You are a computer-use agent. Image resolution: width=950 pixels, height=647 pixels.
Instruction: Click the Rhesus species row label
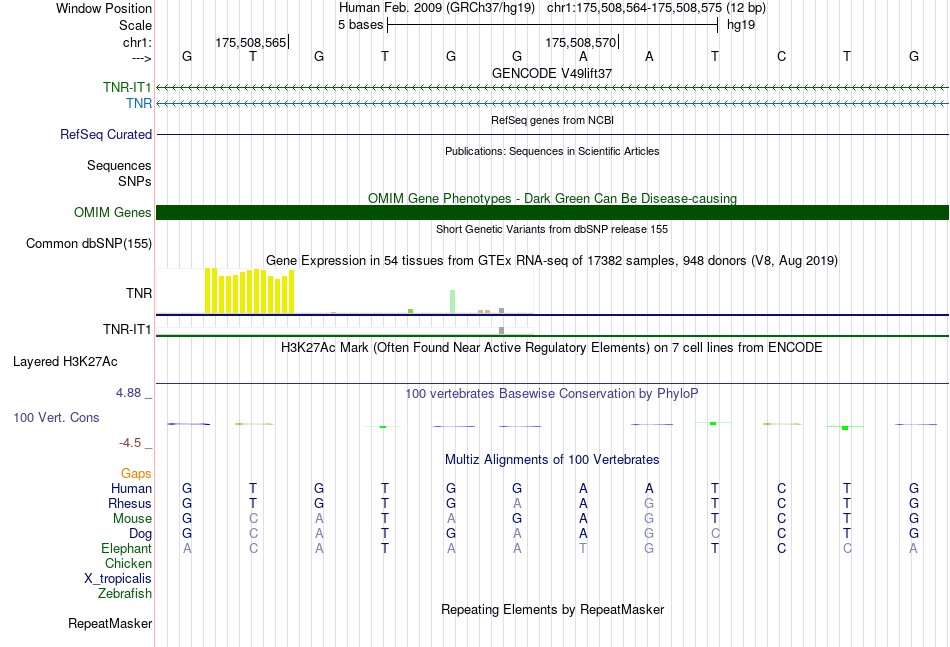(130, 503)
